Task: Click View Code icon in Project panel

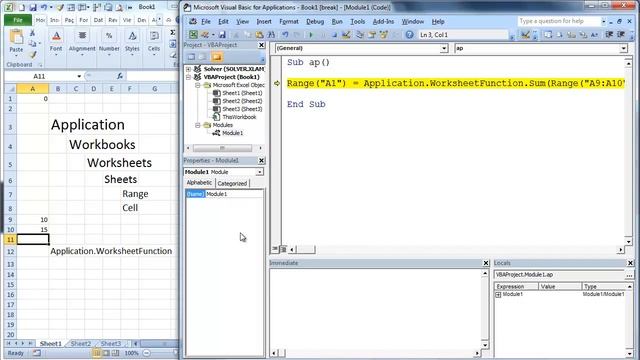Action: (x=191, y=57)
